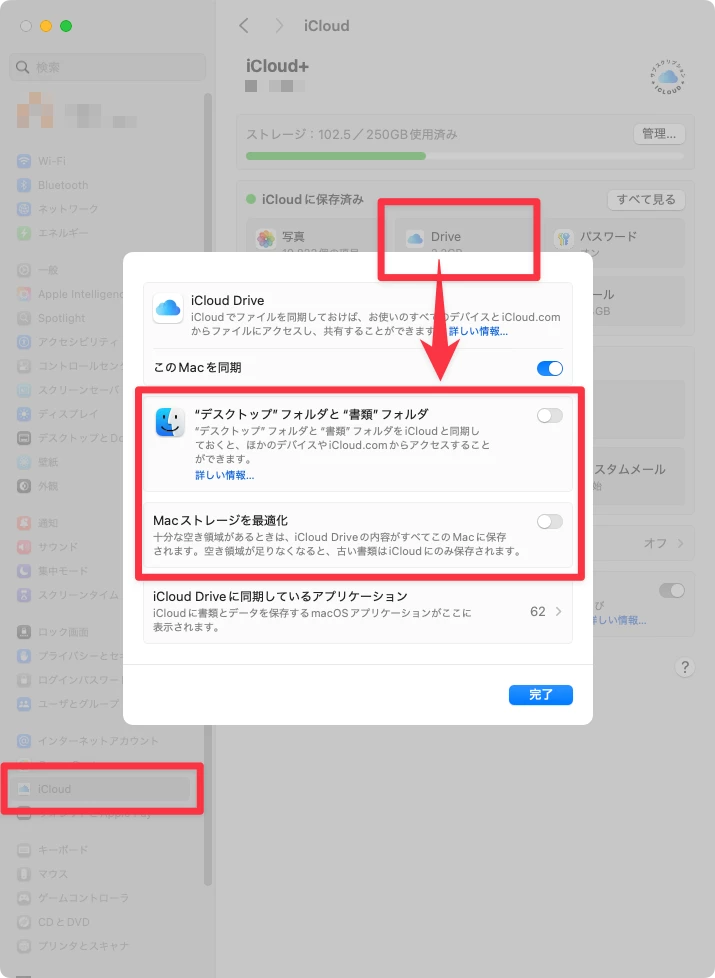Select エネルギー in the sidebar
This screenshot has width=715, height=978.
pos(52,233)
